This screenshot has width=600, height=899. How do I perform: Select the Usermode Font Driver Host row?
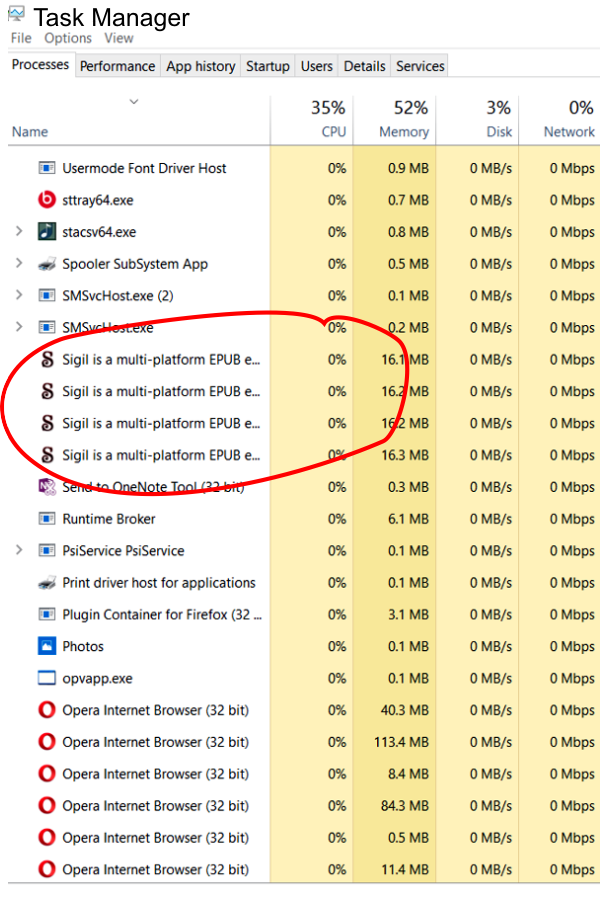tap(304, 168)
